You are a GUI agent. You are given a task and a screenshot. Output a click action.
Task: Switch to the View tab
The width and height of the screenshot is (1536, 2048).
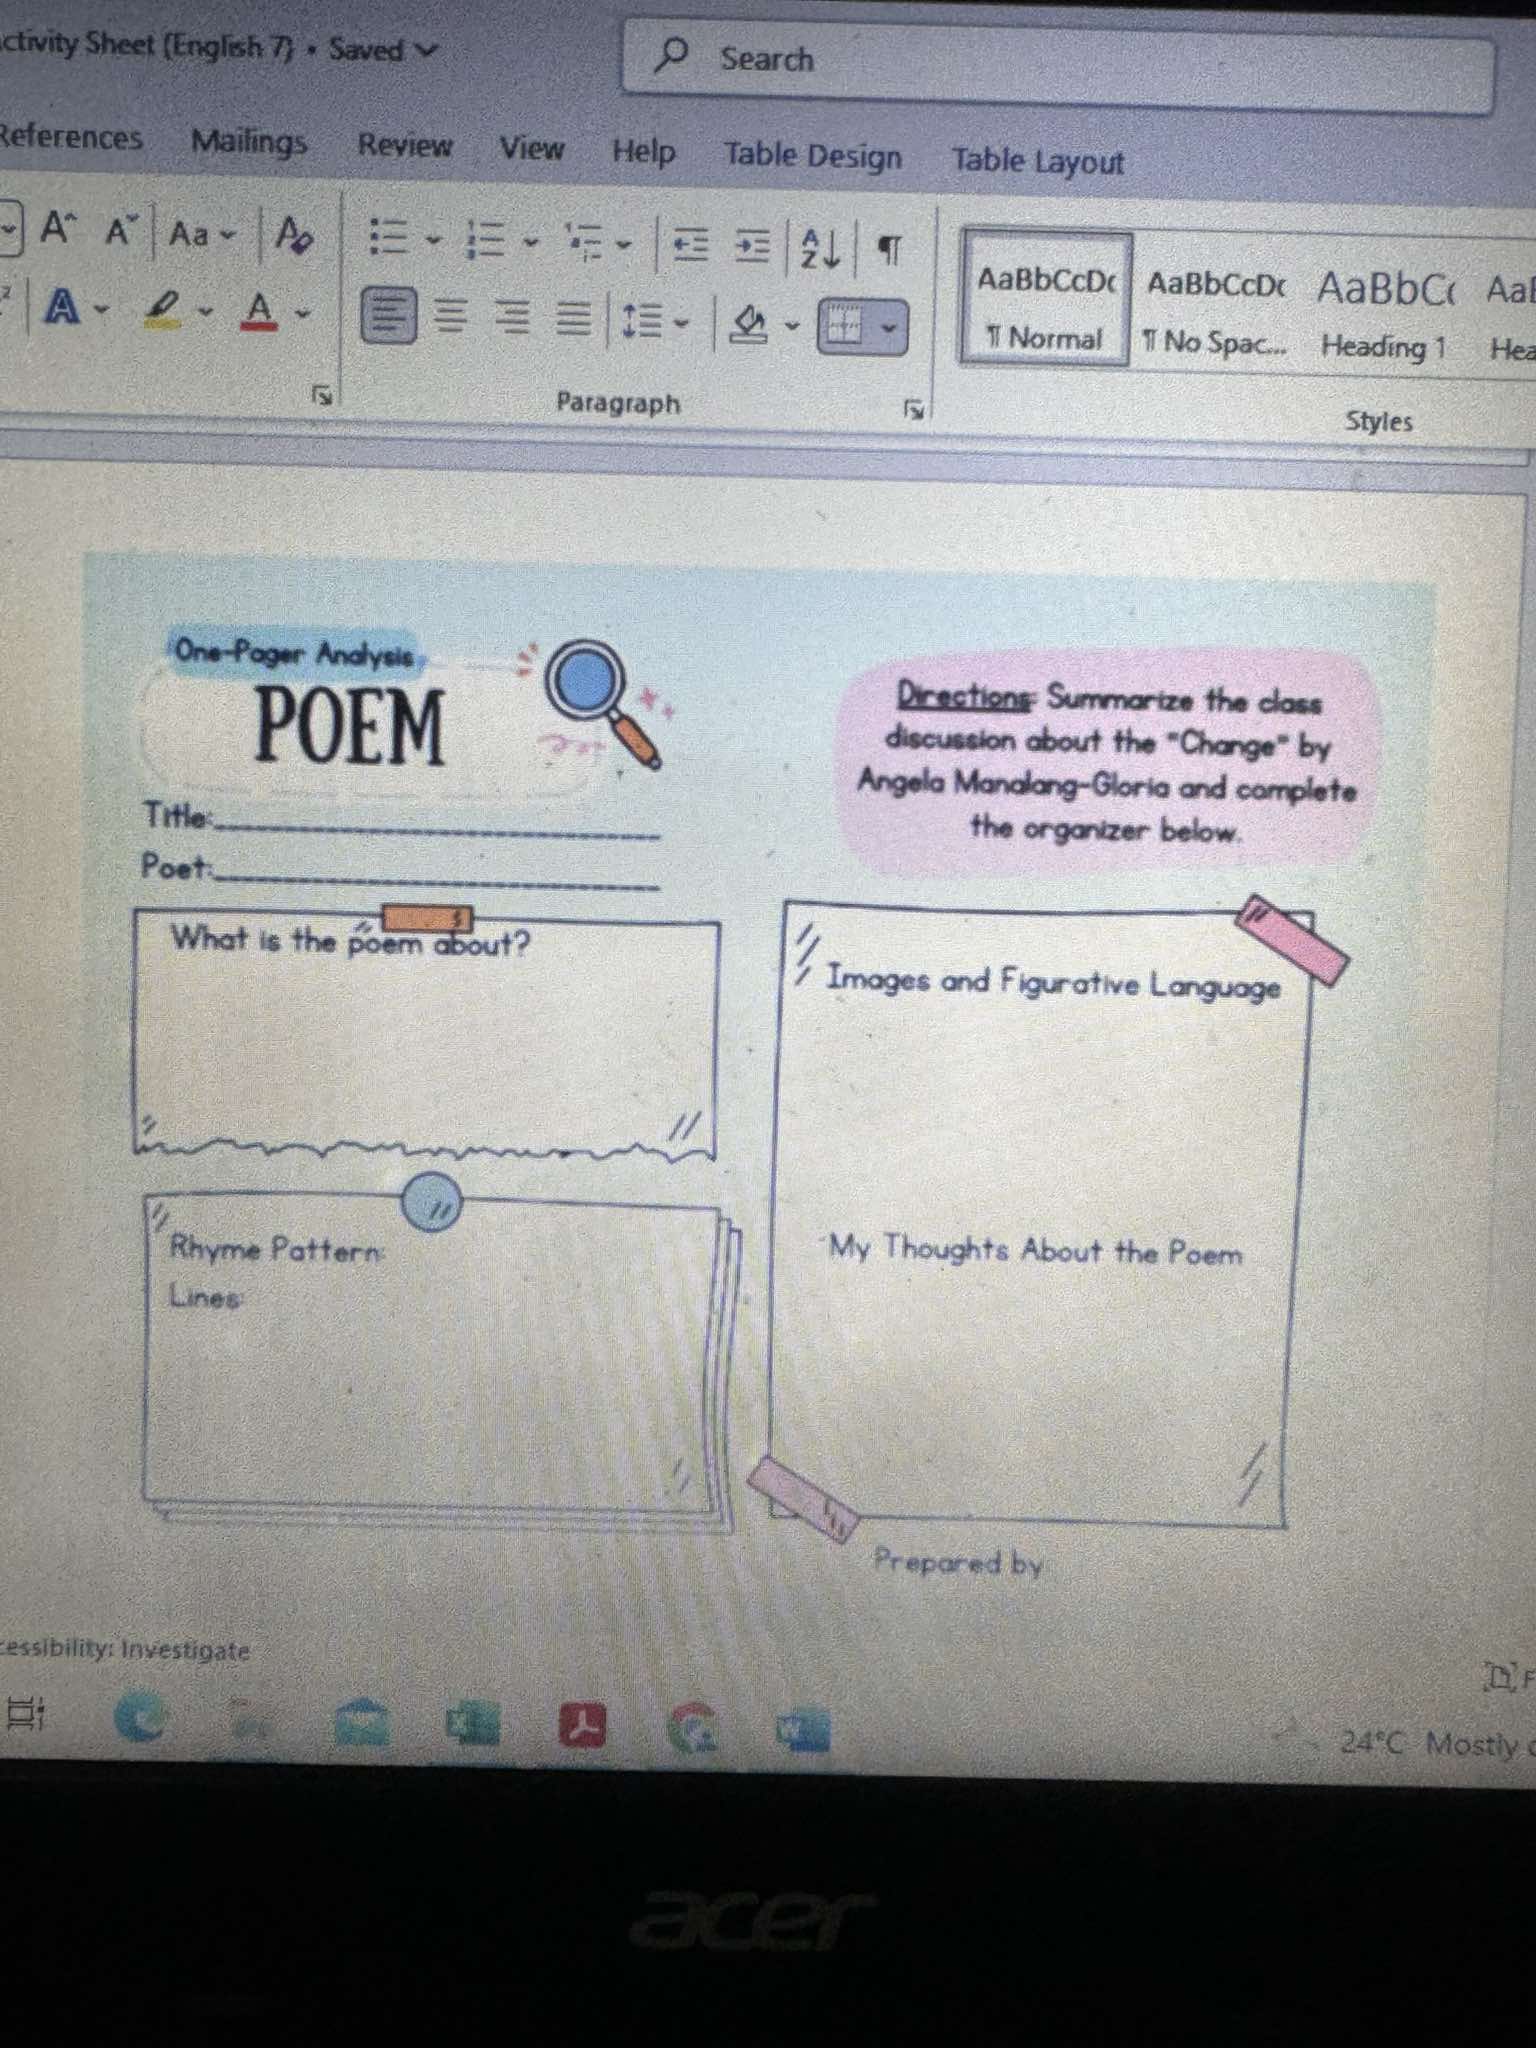[532, 150]
